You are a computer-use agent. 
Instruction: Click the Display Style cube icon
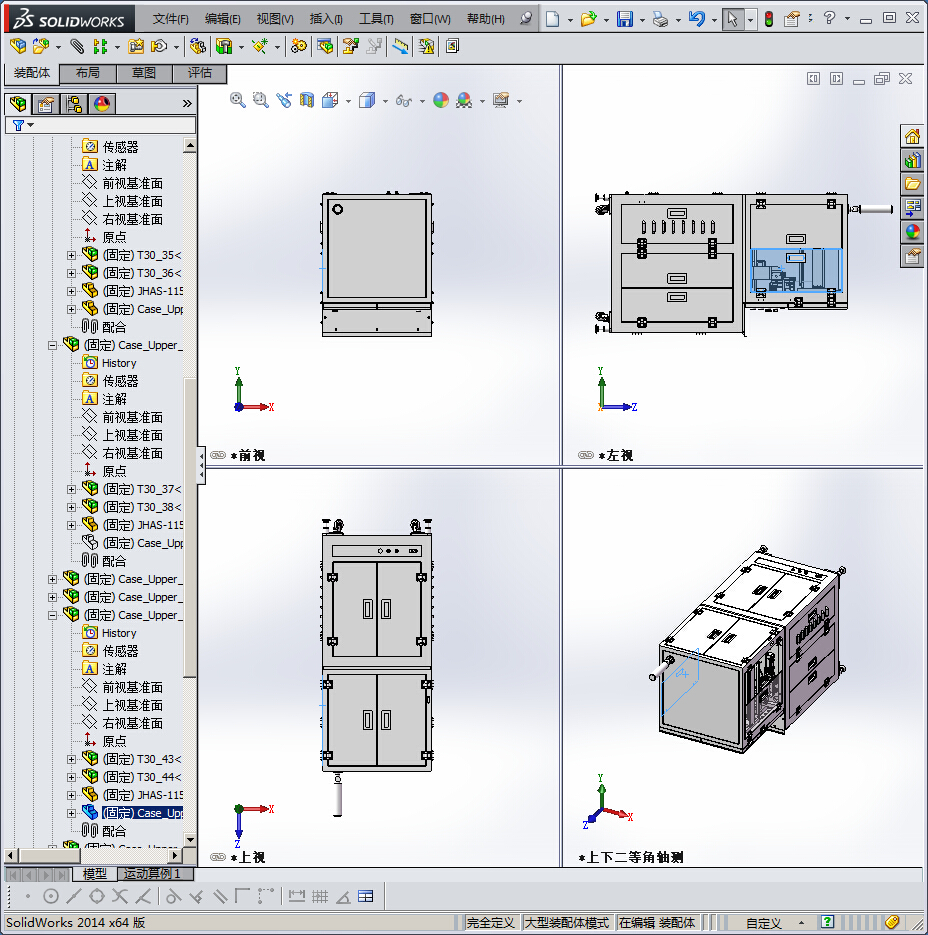[x=367, y=100]
